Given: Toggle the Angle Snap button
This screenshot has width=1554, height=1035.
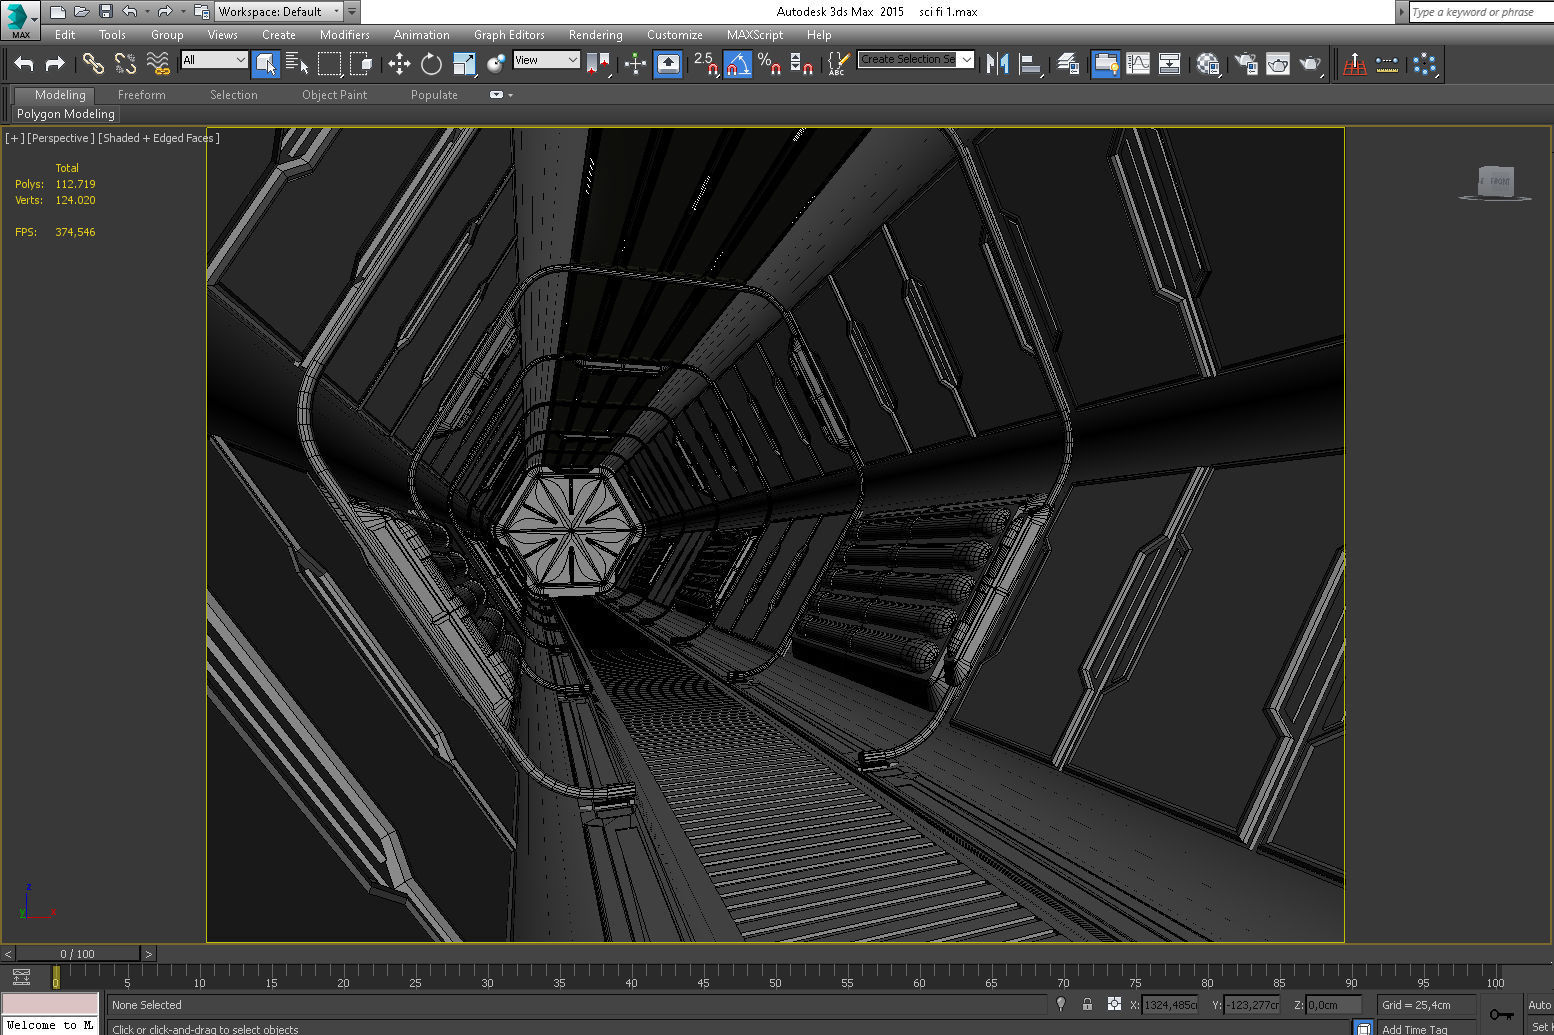Looking at the screenshot, I should point(737,64).
